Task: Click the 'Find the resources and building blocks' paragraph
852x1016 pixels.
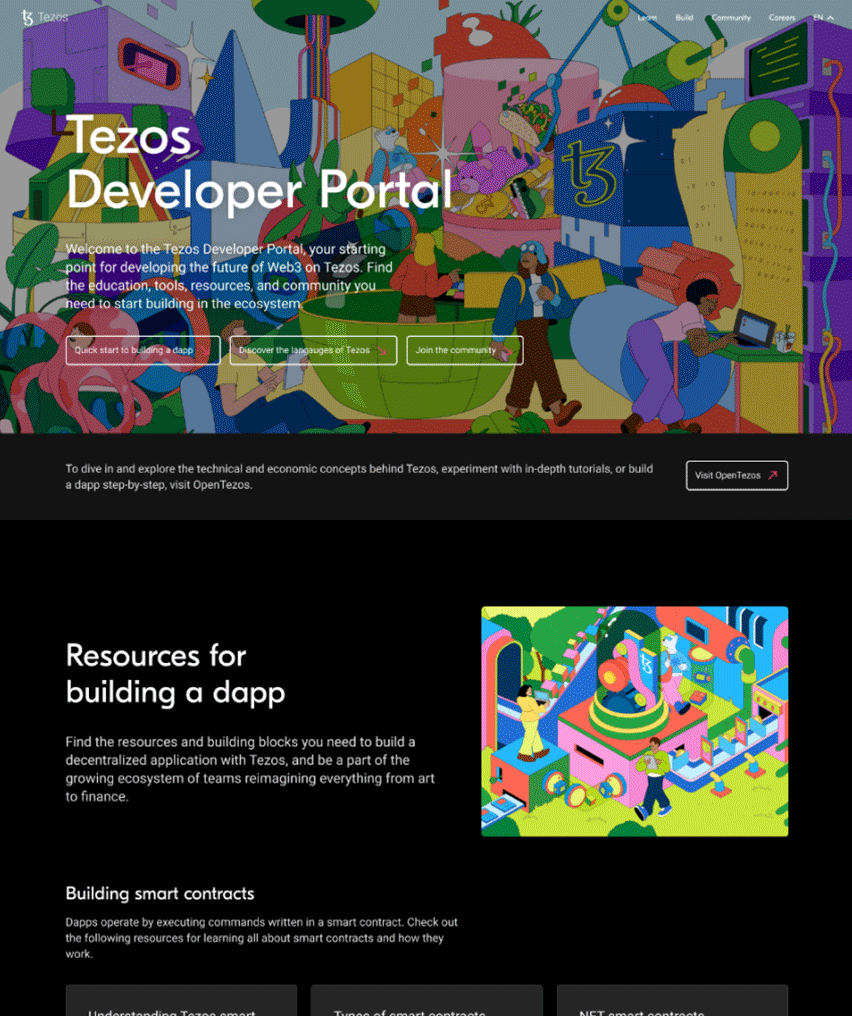Action: click(x=250, y=769)
